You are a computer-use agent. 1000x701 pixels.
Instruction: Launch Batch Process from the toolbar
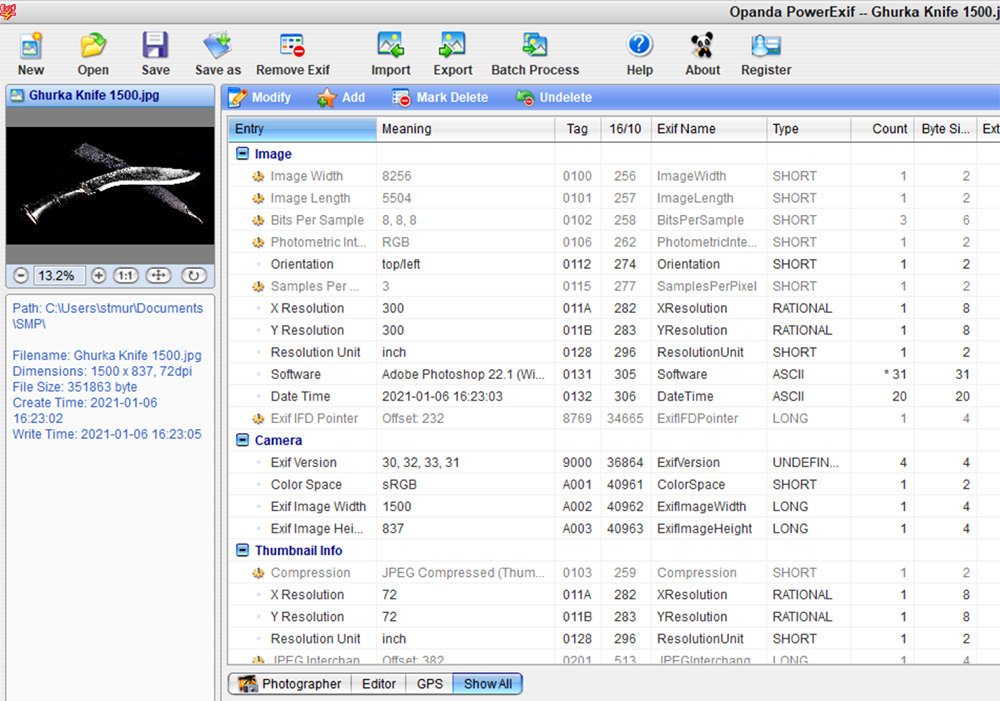click(x=535, y=46)
